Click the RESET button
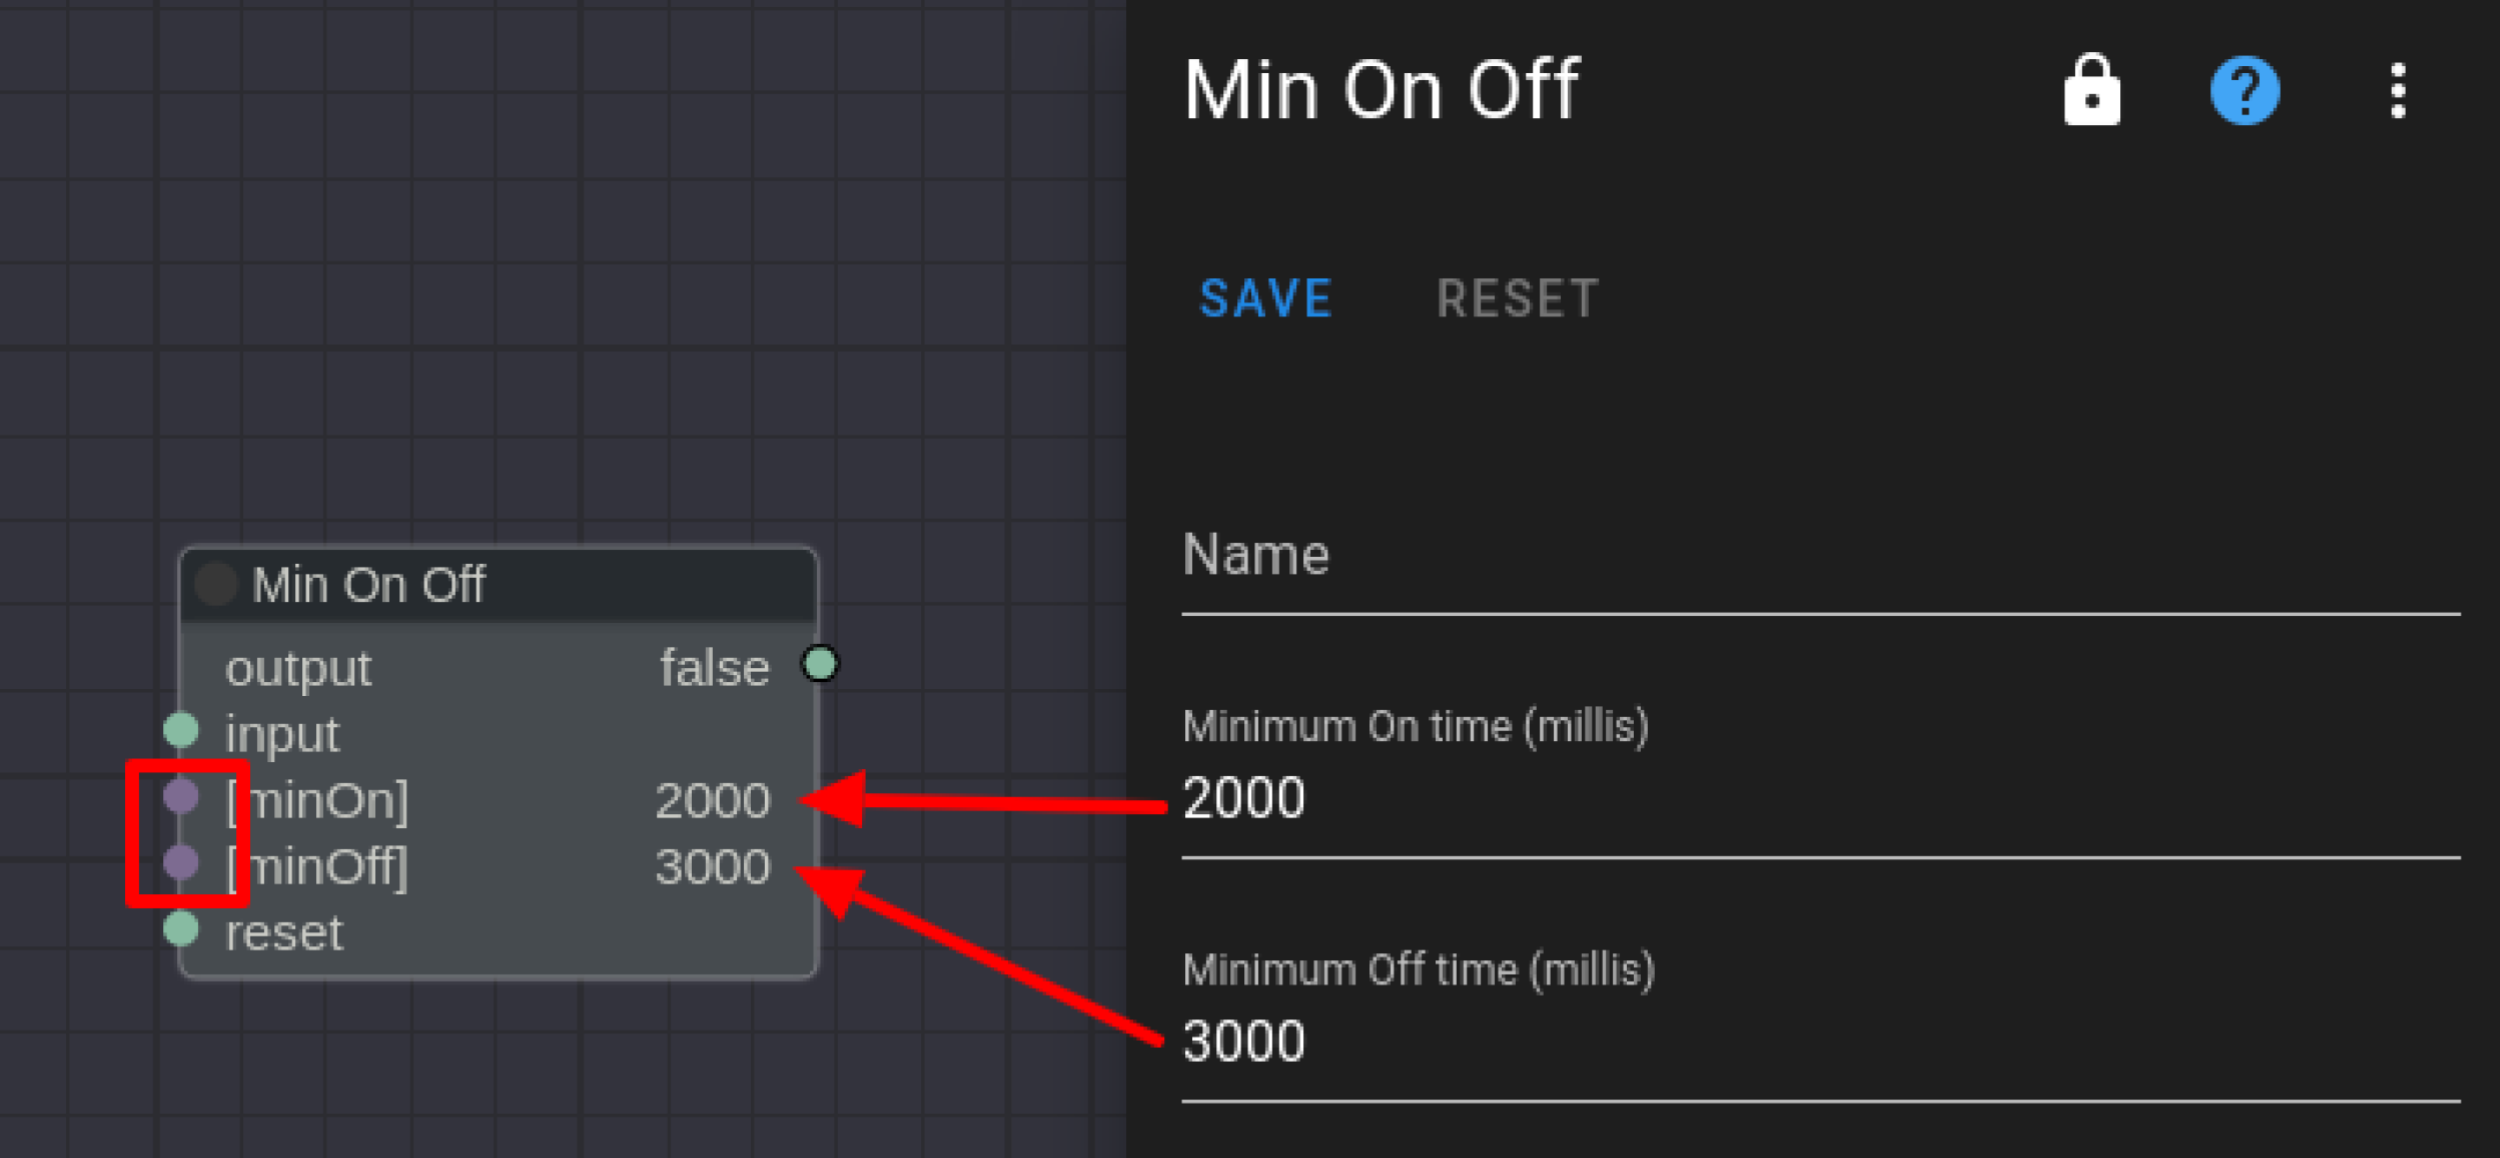2500x1158 pixels. point(1517,299)
